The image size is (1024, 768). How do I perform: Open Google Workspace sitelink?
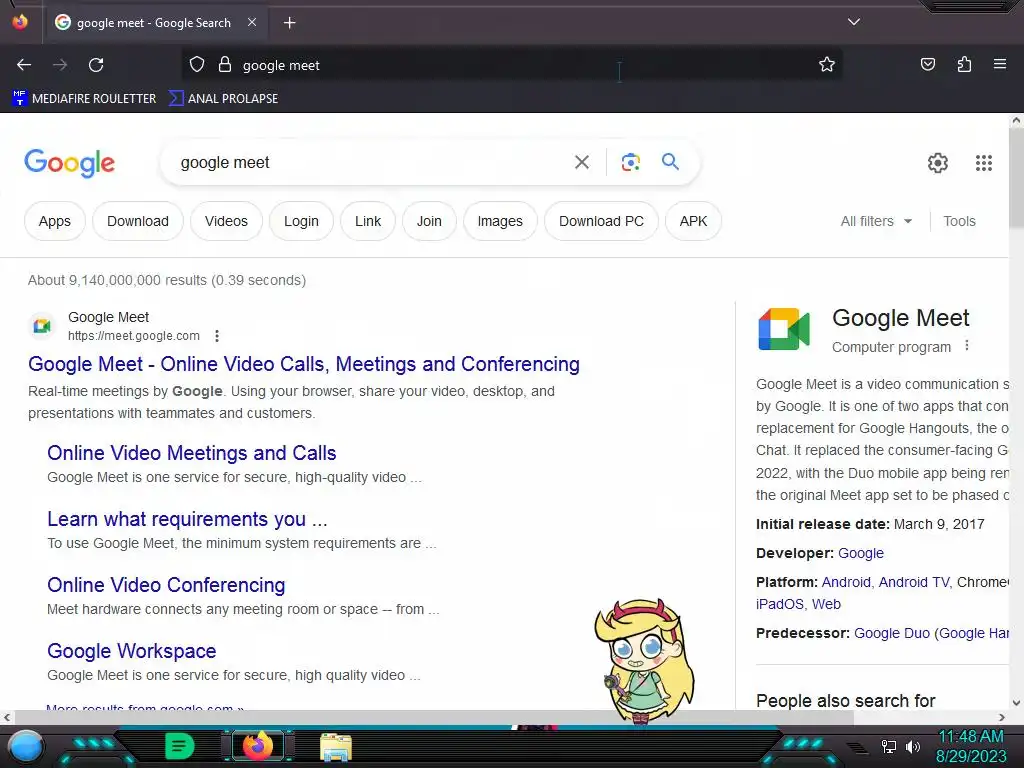[131, 650]
